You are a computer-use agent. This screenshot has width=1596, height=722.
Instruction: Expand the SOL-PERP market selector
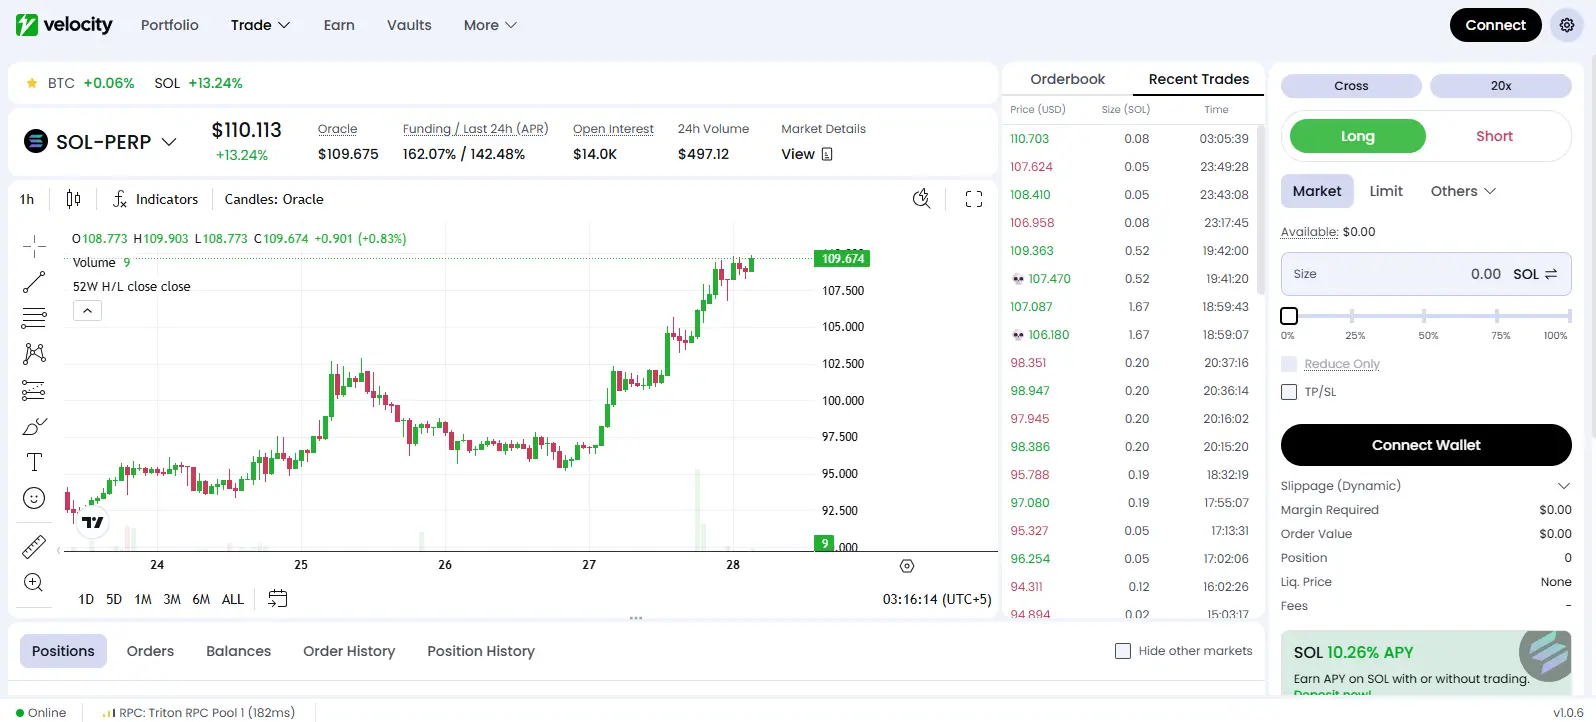pyautogui.click(x=169, y=142)
